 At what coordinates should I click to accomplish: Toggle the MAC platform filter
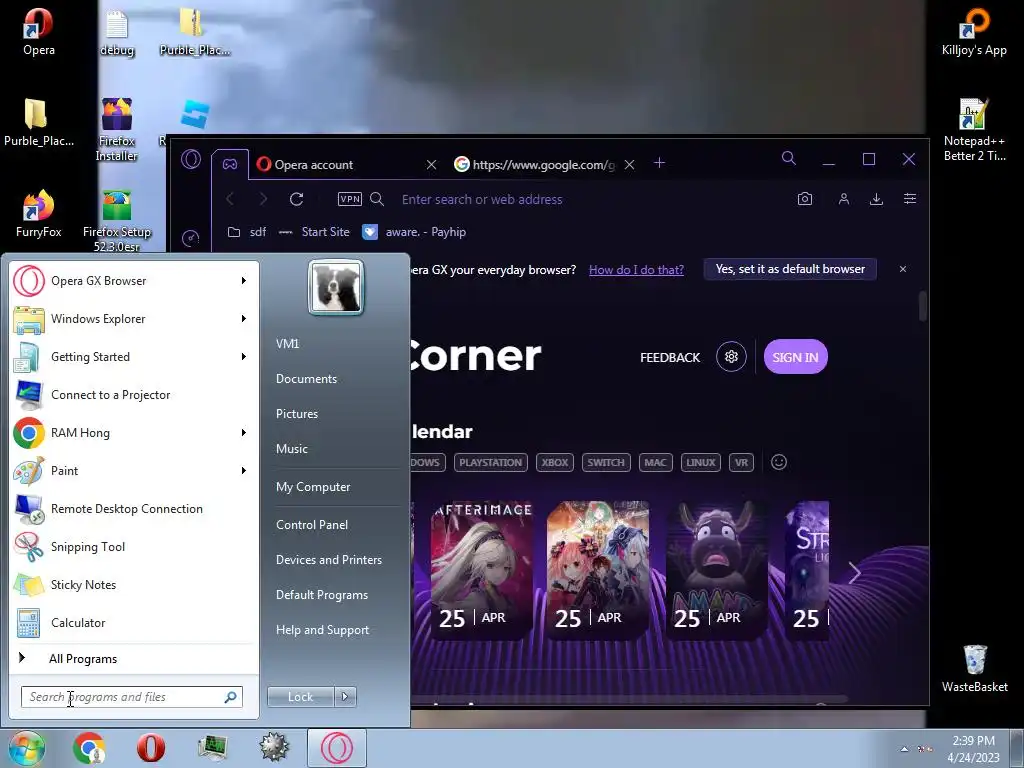click(x=655, y=462)
